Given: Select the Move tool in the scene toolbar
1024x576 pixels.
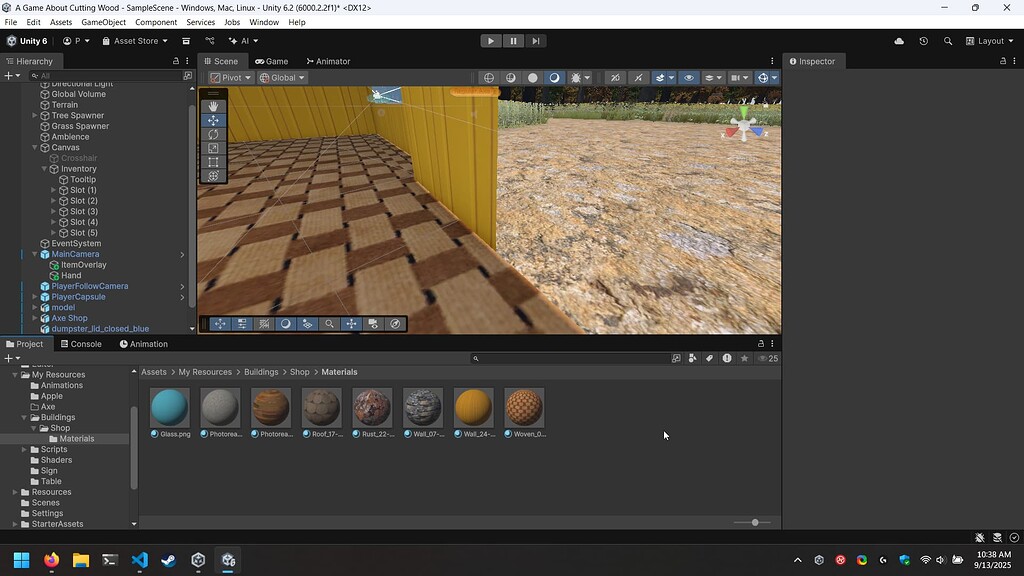Looking at the screenshot, I should 213,120.
